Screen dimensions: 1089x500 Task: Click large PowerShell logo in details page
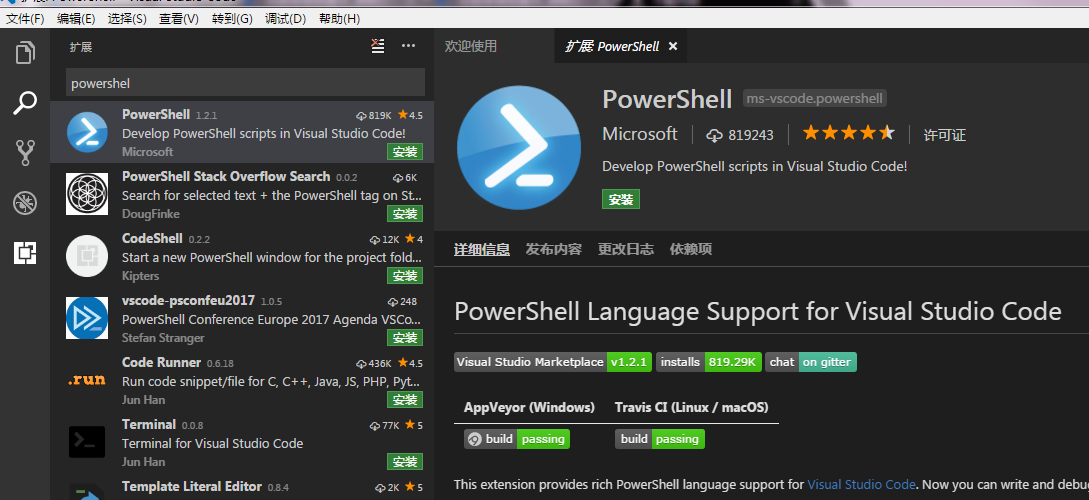tap(519, 148)
